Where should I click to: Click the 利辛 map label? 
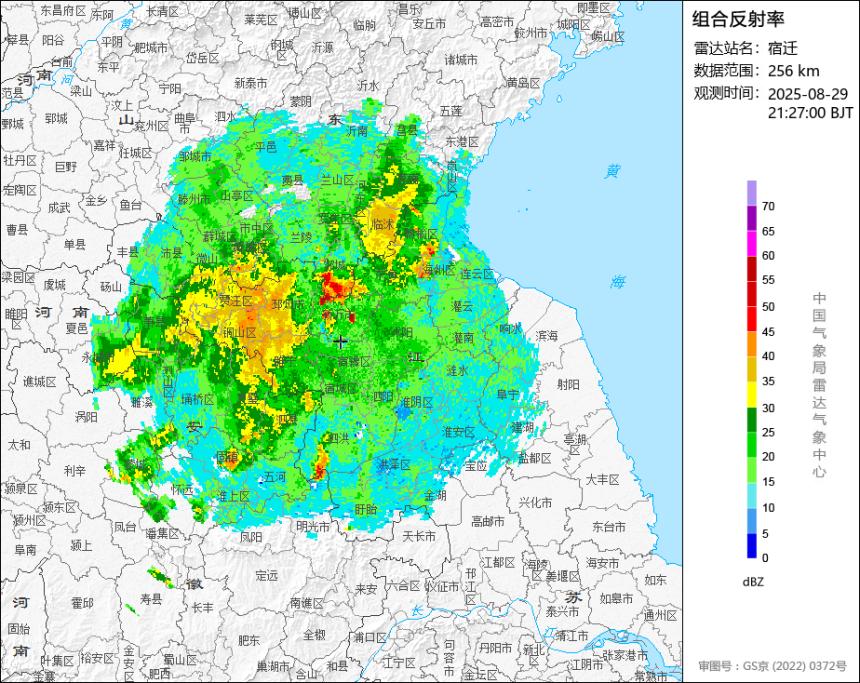[x=75, y=470]
